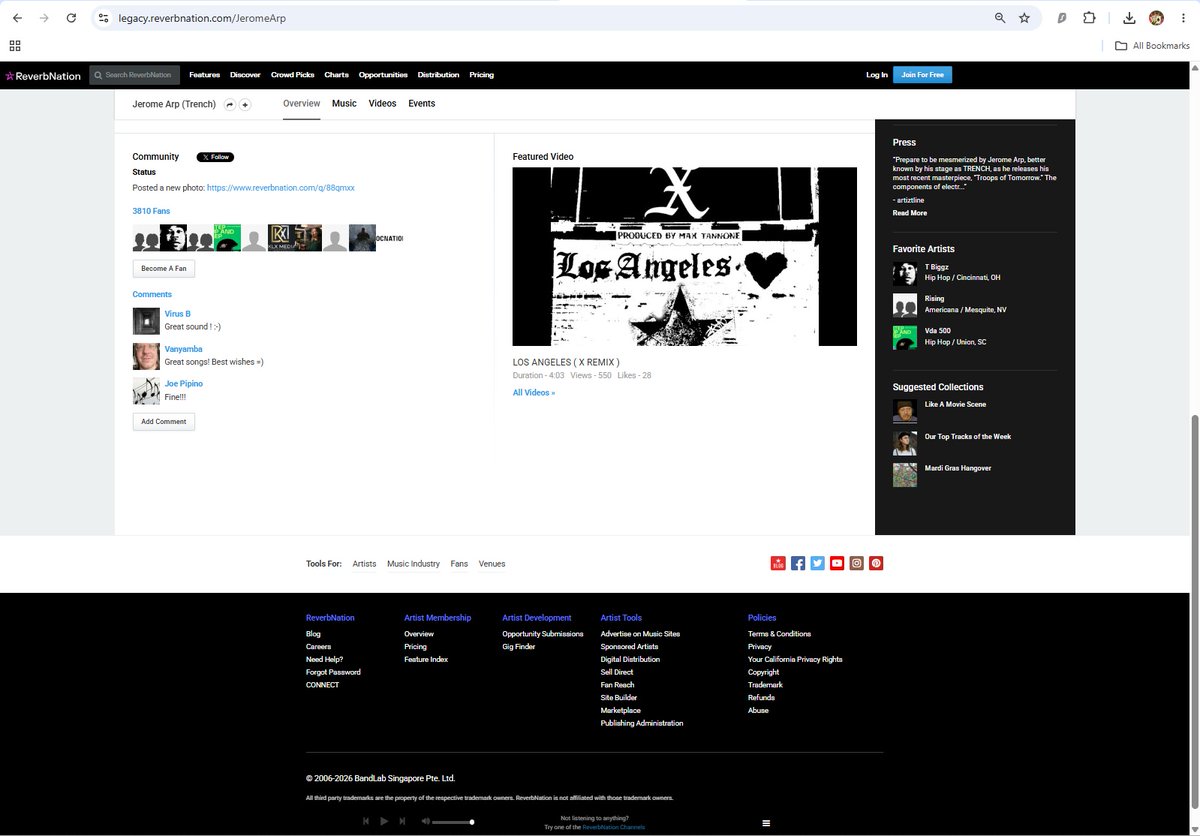The width and height of the screenshot is (1200, 836).
Task: Open Distribution in the header navigation
Action: [x=438, y=75]
